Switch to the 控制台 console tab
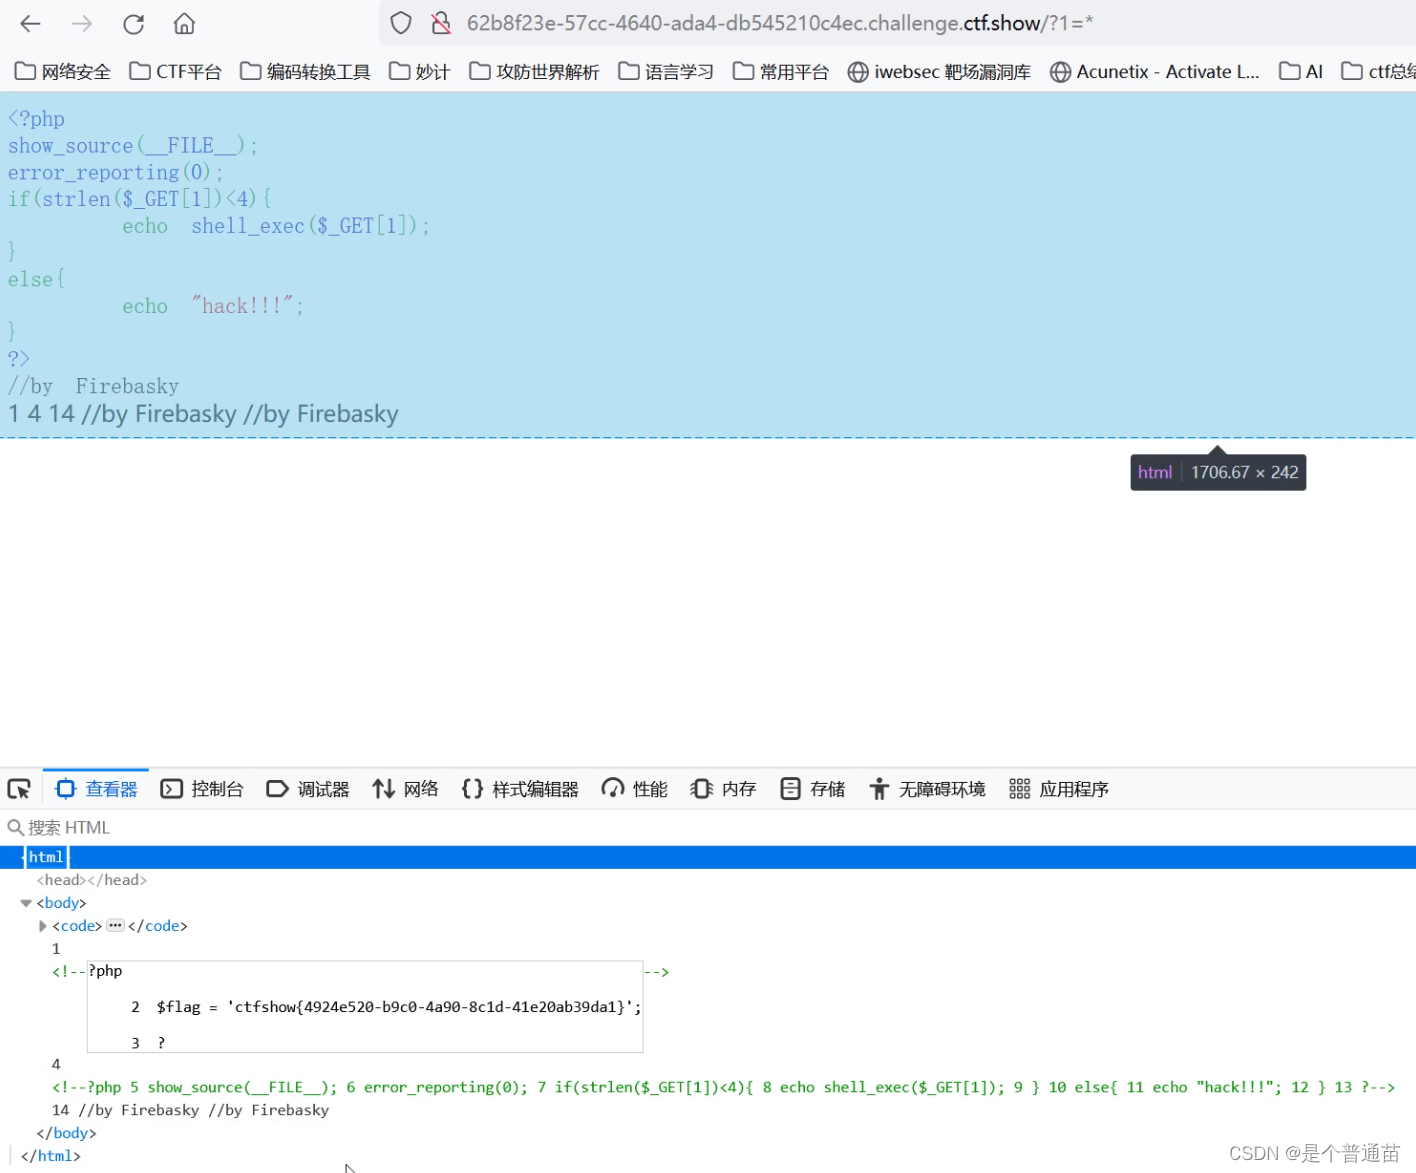This screenshot has width=1416, height=1173. [x=203, y=789]
